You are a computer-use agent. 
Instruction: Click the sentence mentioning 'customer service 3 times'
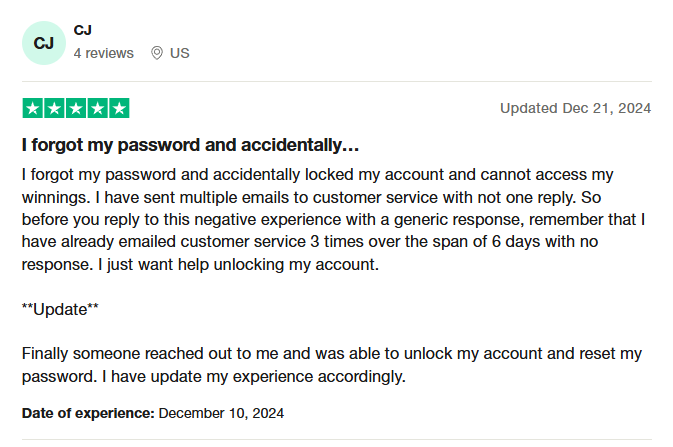tap(333, 231)
